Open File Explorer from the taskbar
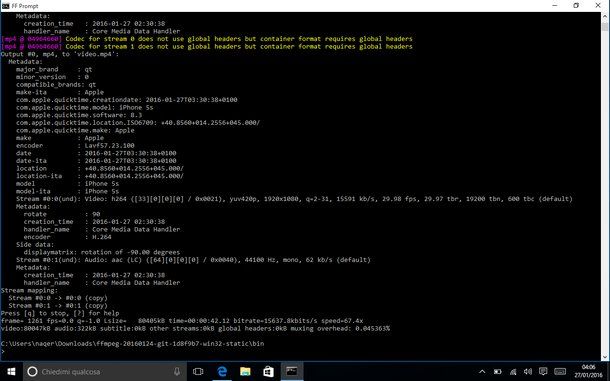 (x=245, y=372)
